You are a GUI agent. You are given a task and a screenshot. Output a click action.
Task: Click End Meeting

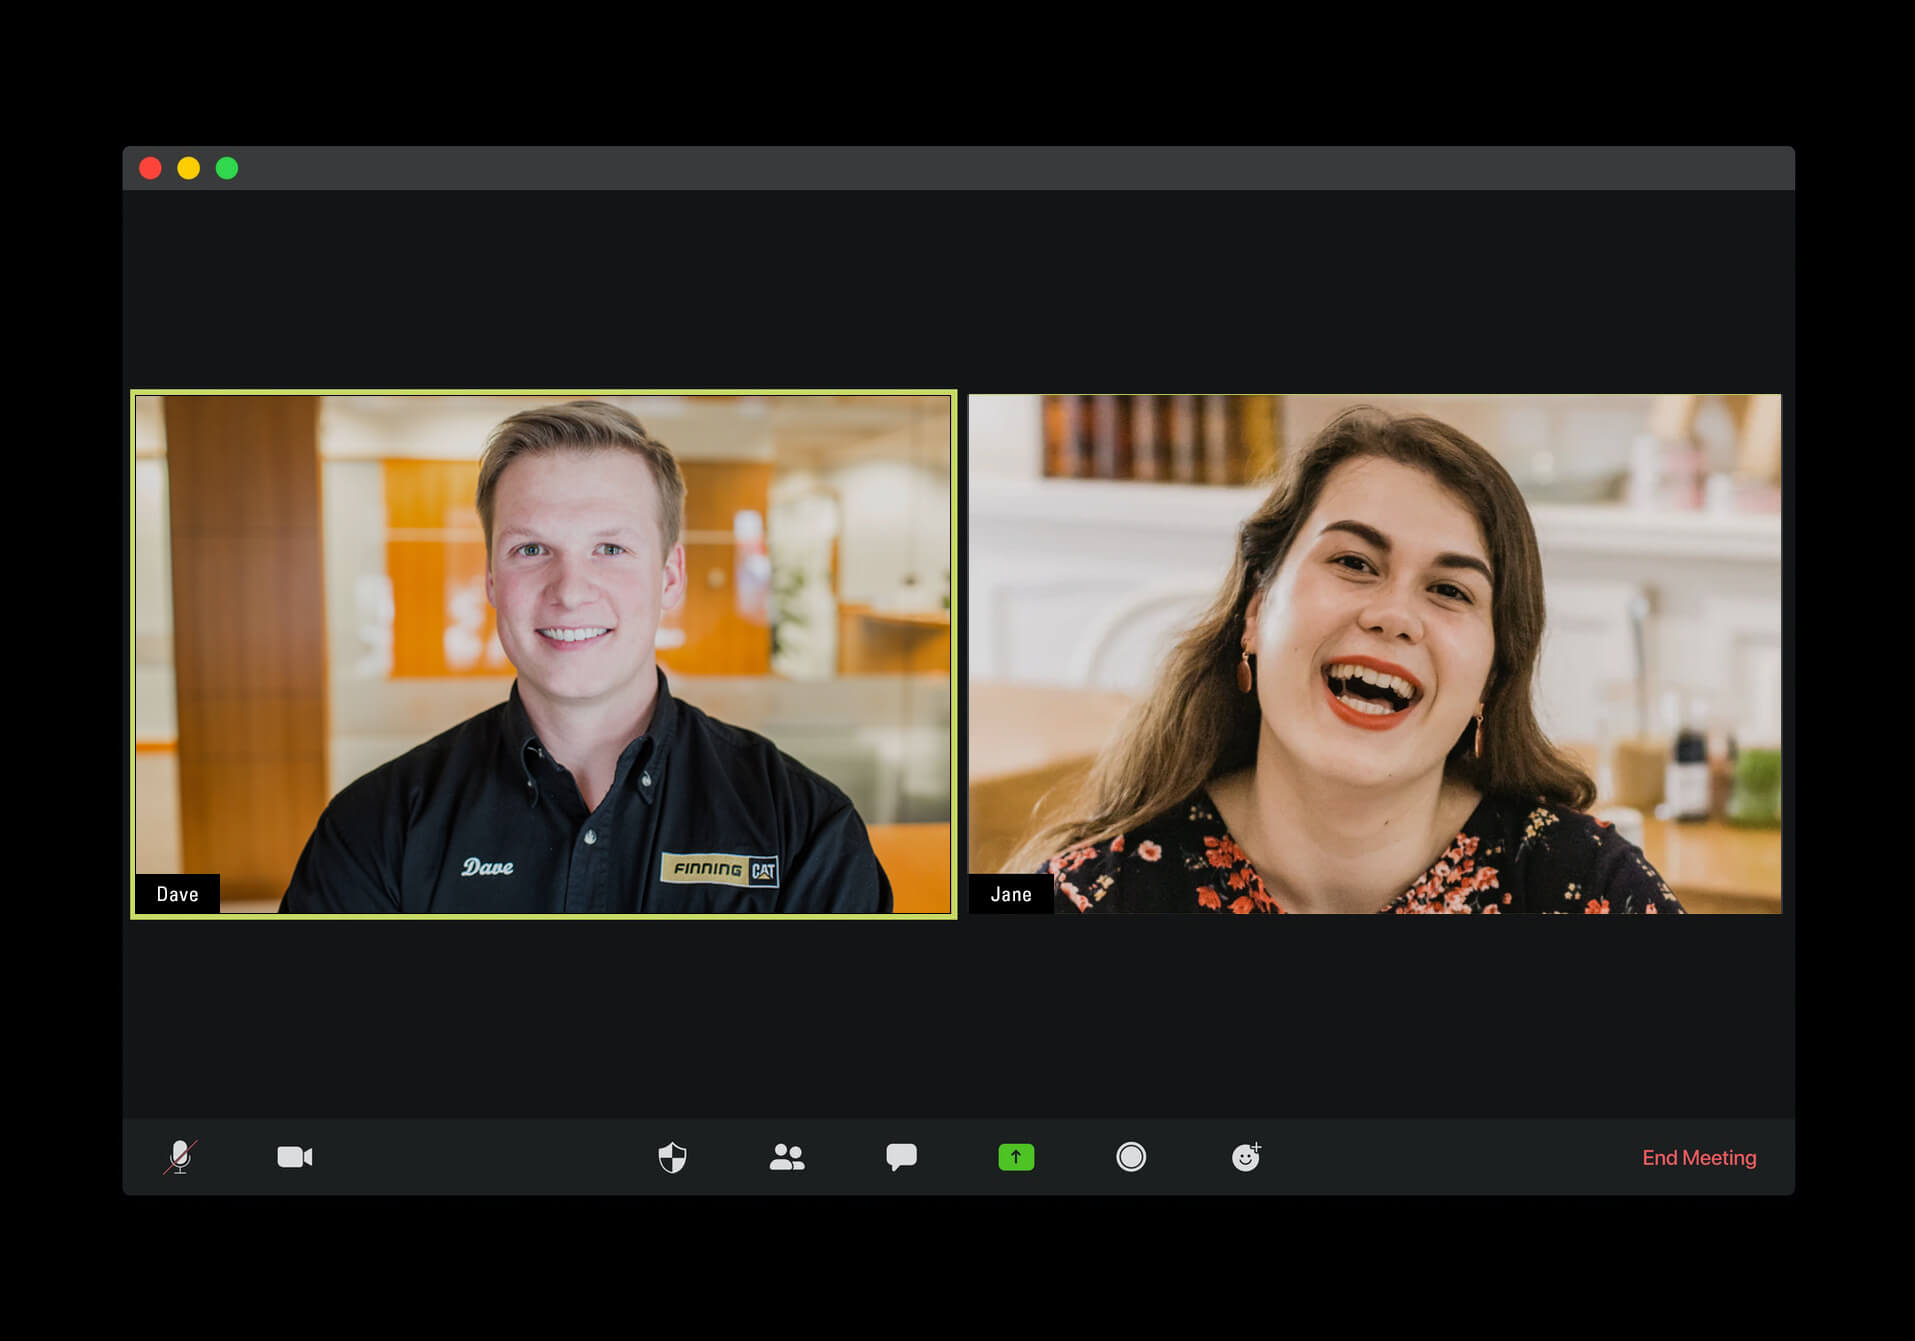(1698, 1158)
